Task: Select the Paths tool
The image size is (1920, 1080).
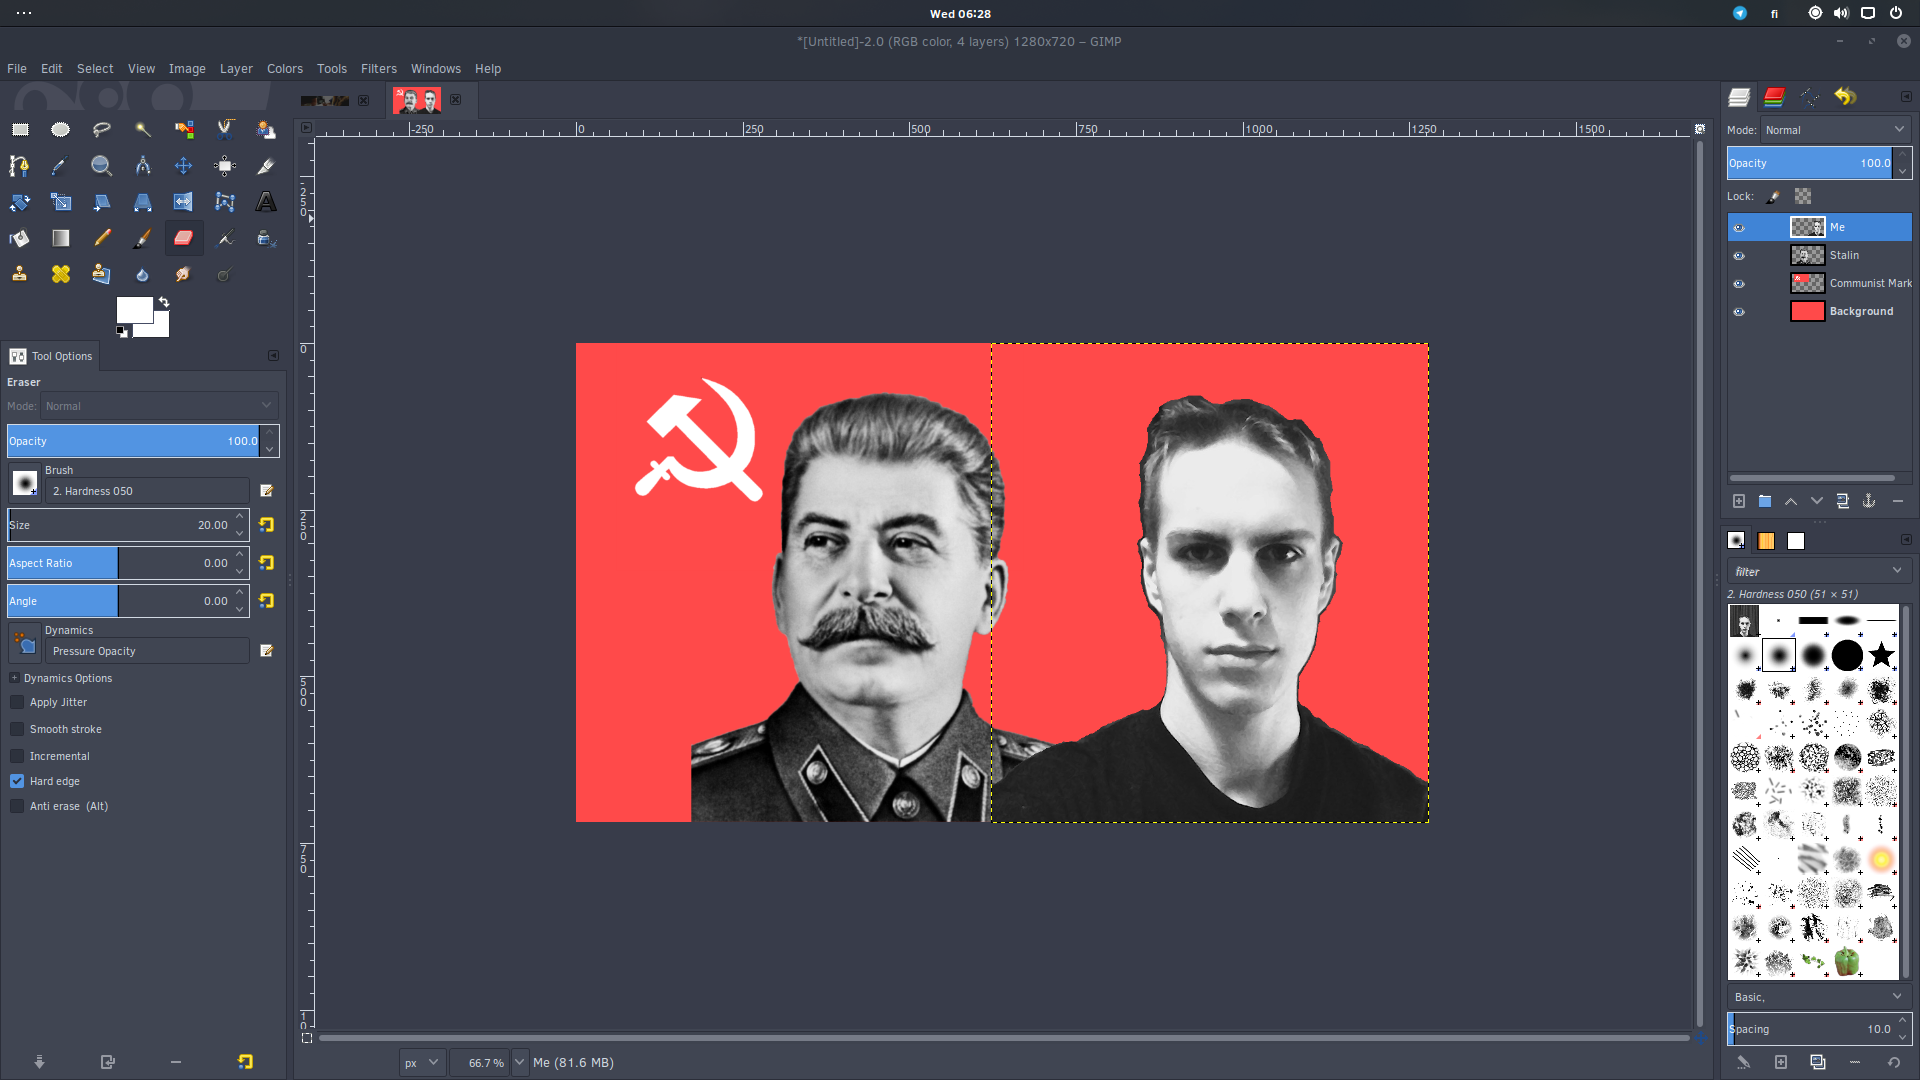Action: point(20,166)
